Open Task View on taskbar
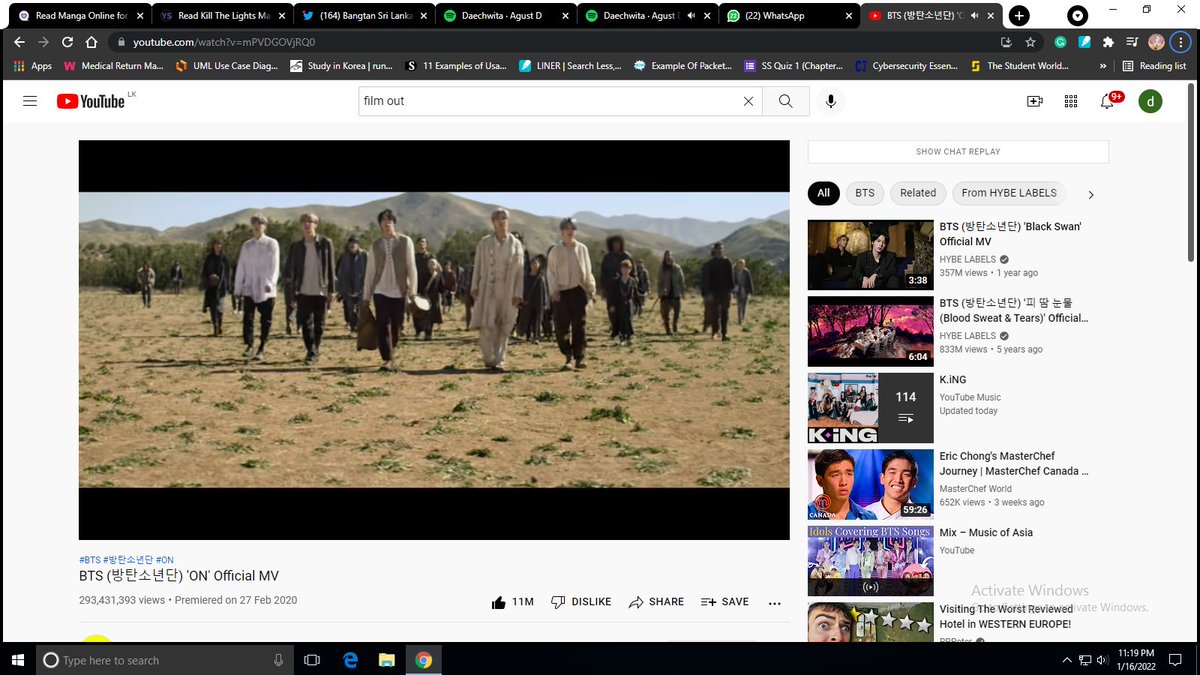The image size is (1200, 675). point(312,660)
